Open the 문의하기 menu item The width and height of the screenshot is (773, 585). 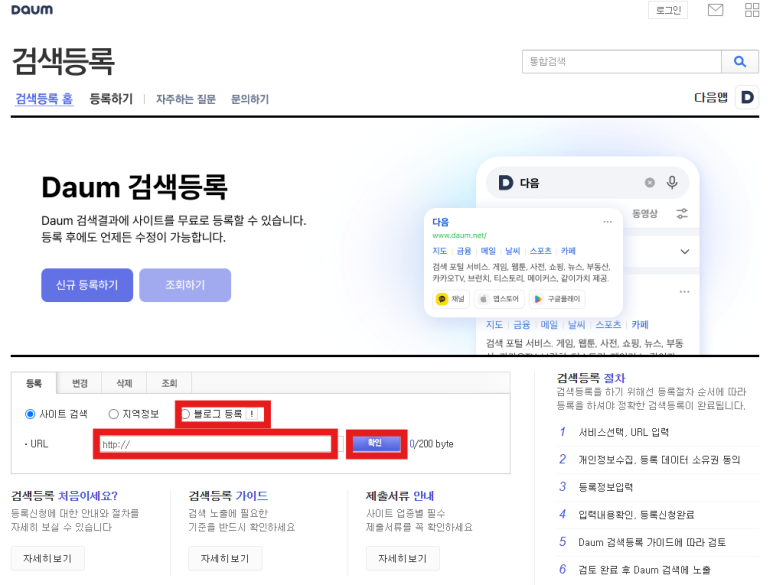(250, 99)
